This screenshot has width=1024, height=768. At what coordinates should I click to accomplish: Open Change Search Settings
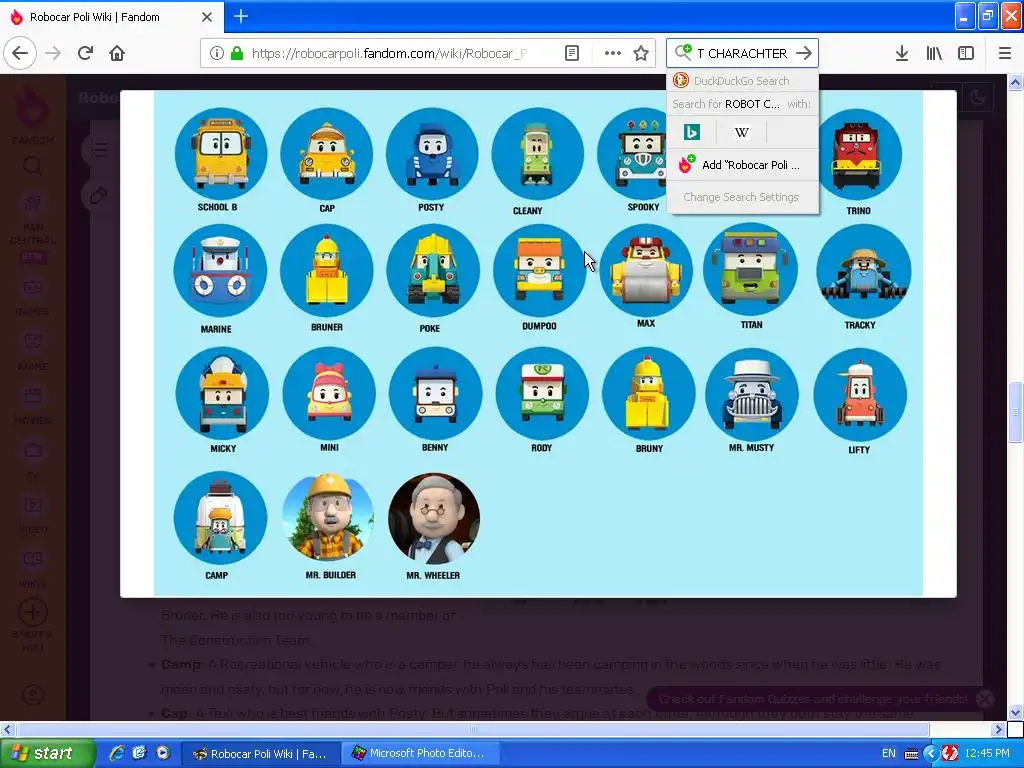tap(741, 197)
